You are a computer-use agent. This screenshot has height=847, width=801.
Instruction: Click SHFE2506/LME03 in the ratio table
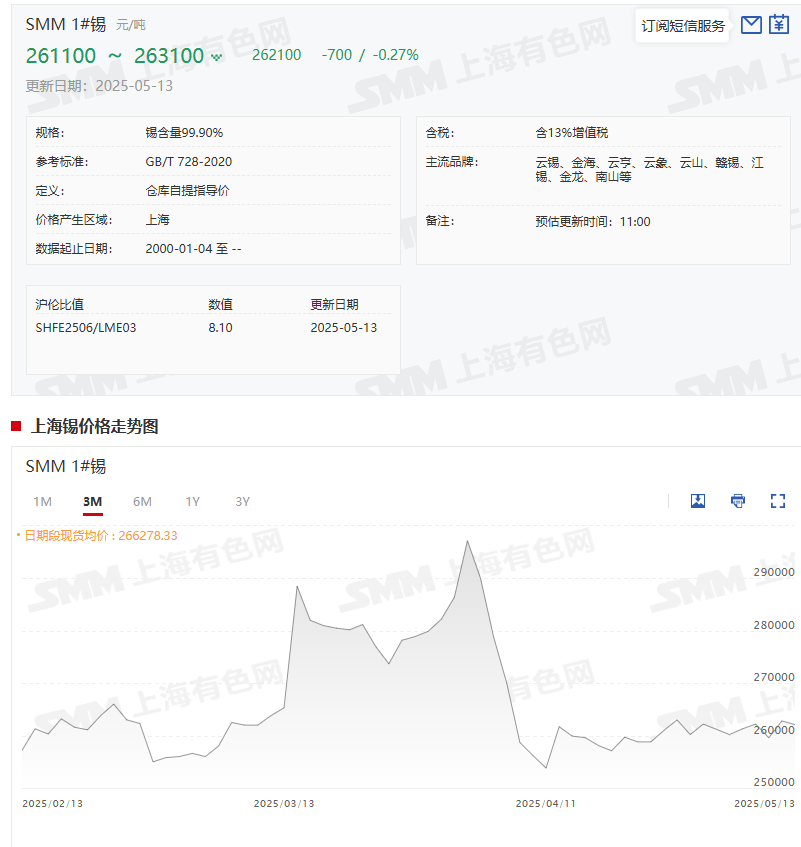pos(86,327)
